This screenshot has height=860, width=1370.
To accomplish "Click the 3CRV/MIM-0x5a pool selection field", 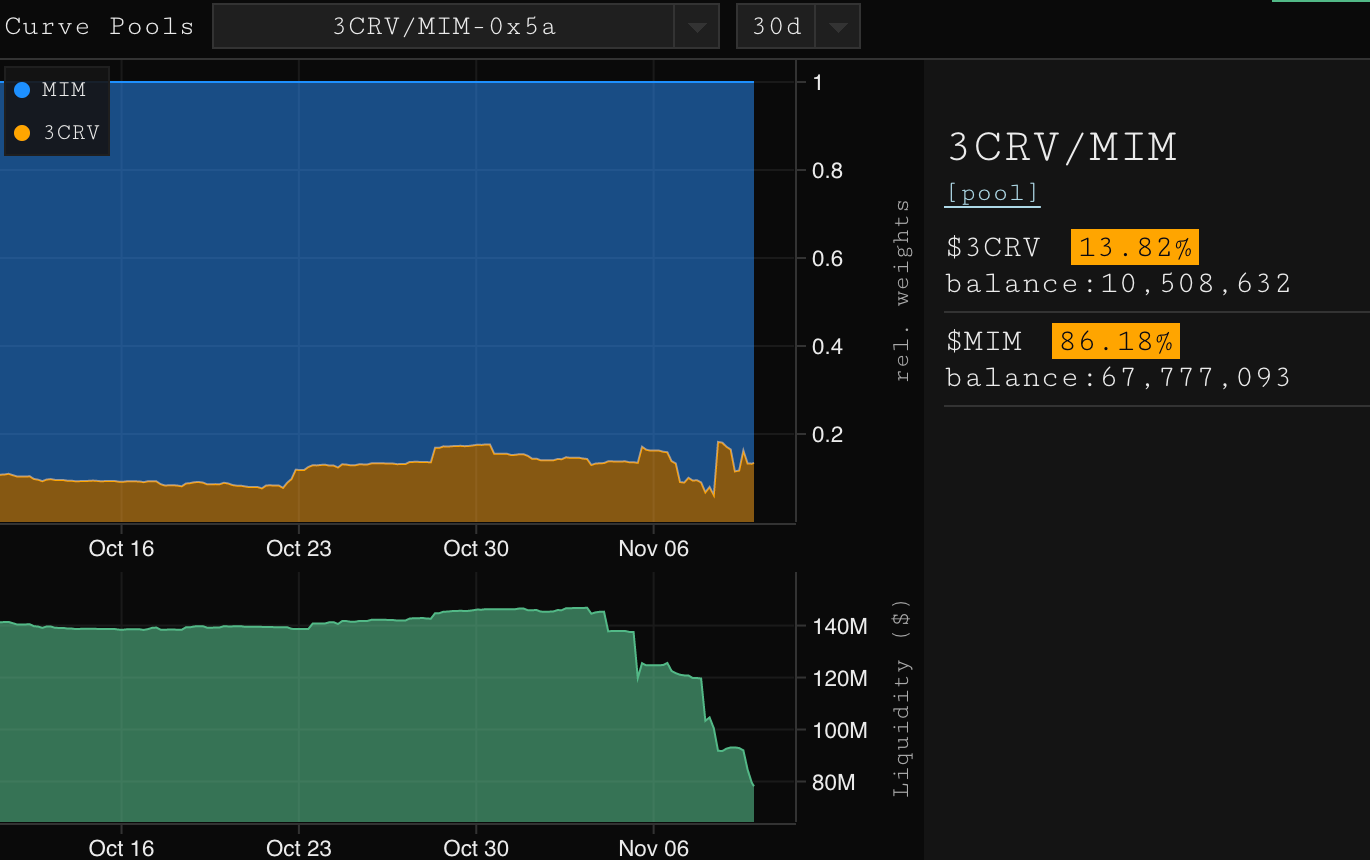I will tap(444, 27).
